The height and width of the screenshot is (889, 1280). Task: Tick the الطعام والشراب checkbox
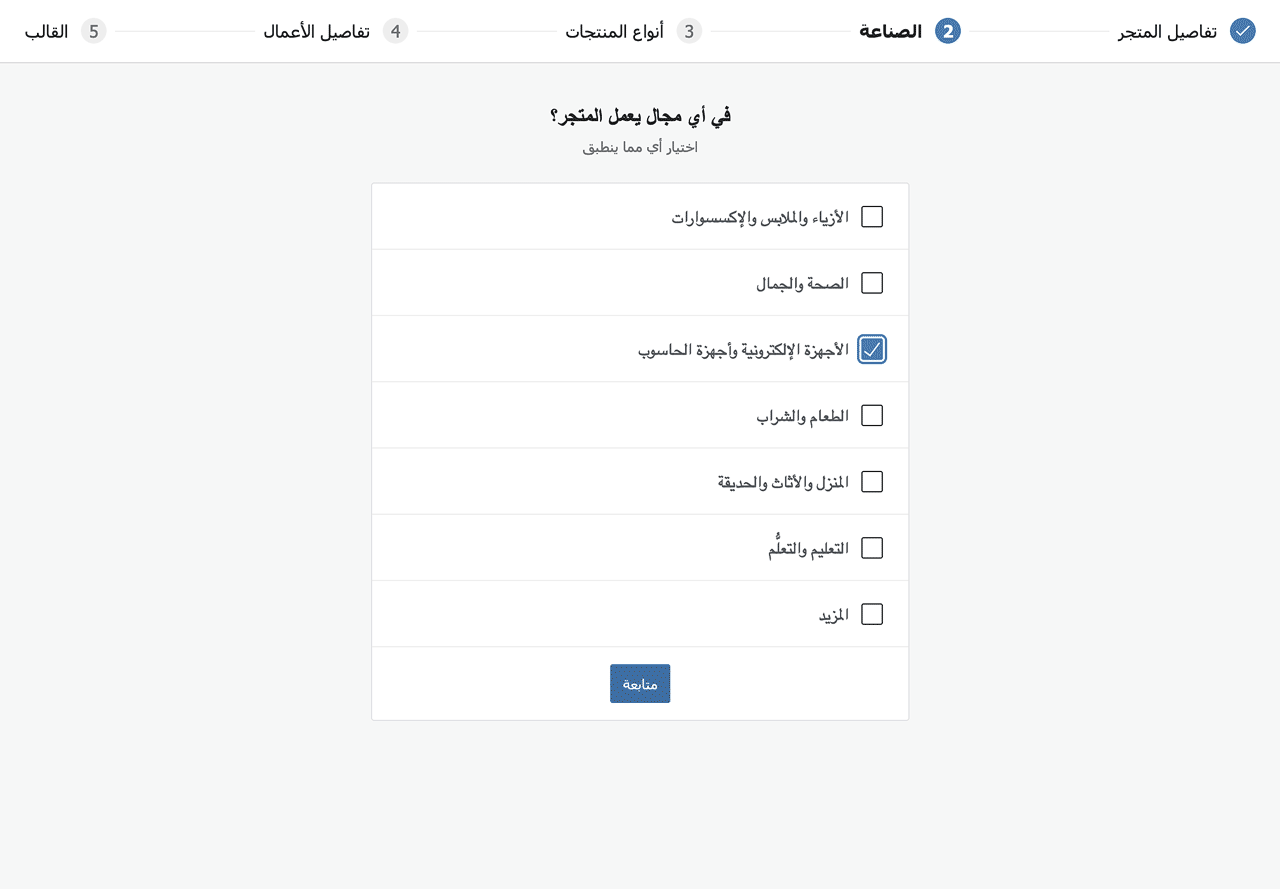872,415
